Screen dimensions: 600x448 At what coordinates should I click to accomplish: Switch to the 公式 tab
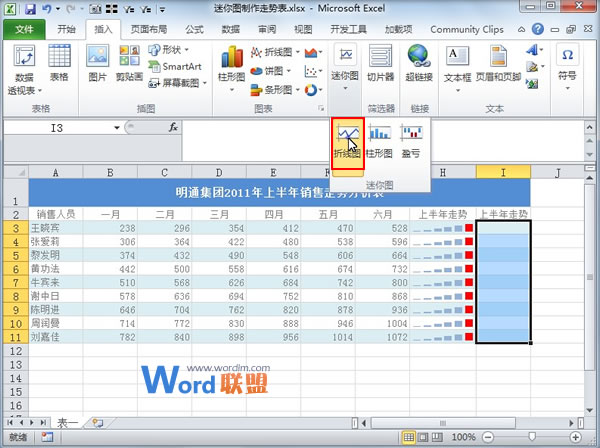(x=194, y=30)
